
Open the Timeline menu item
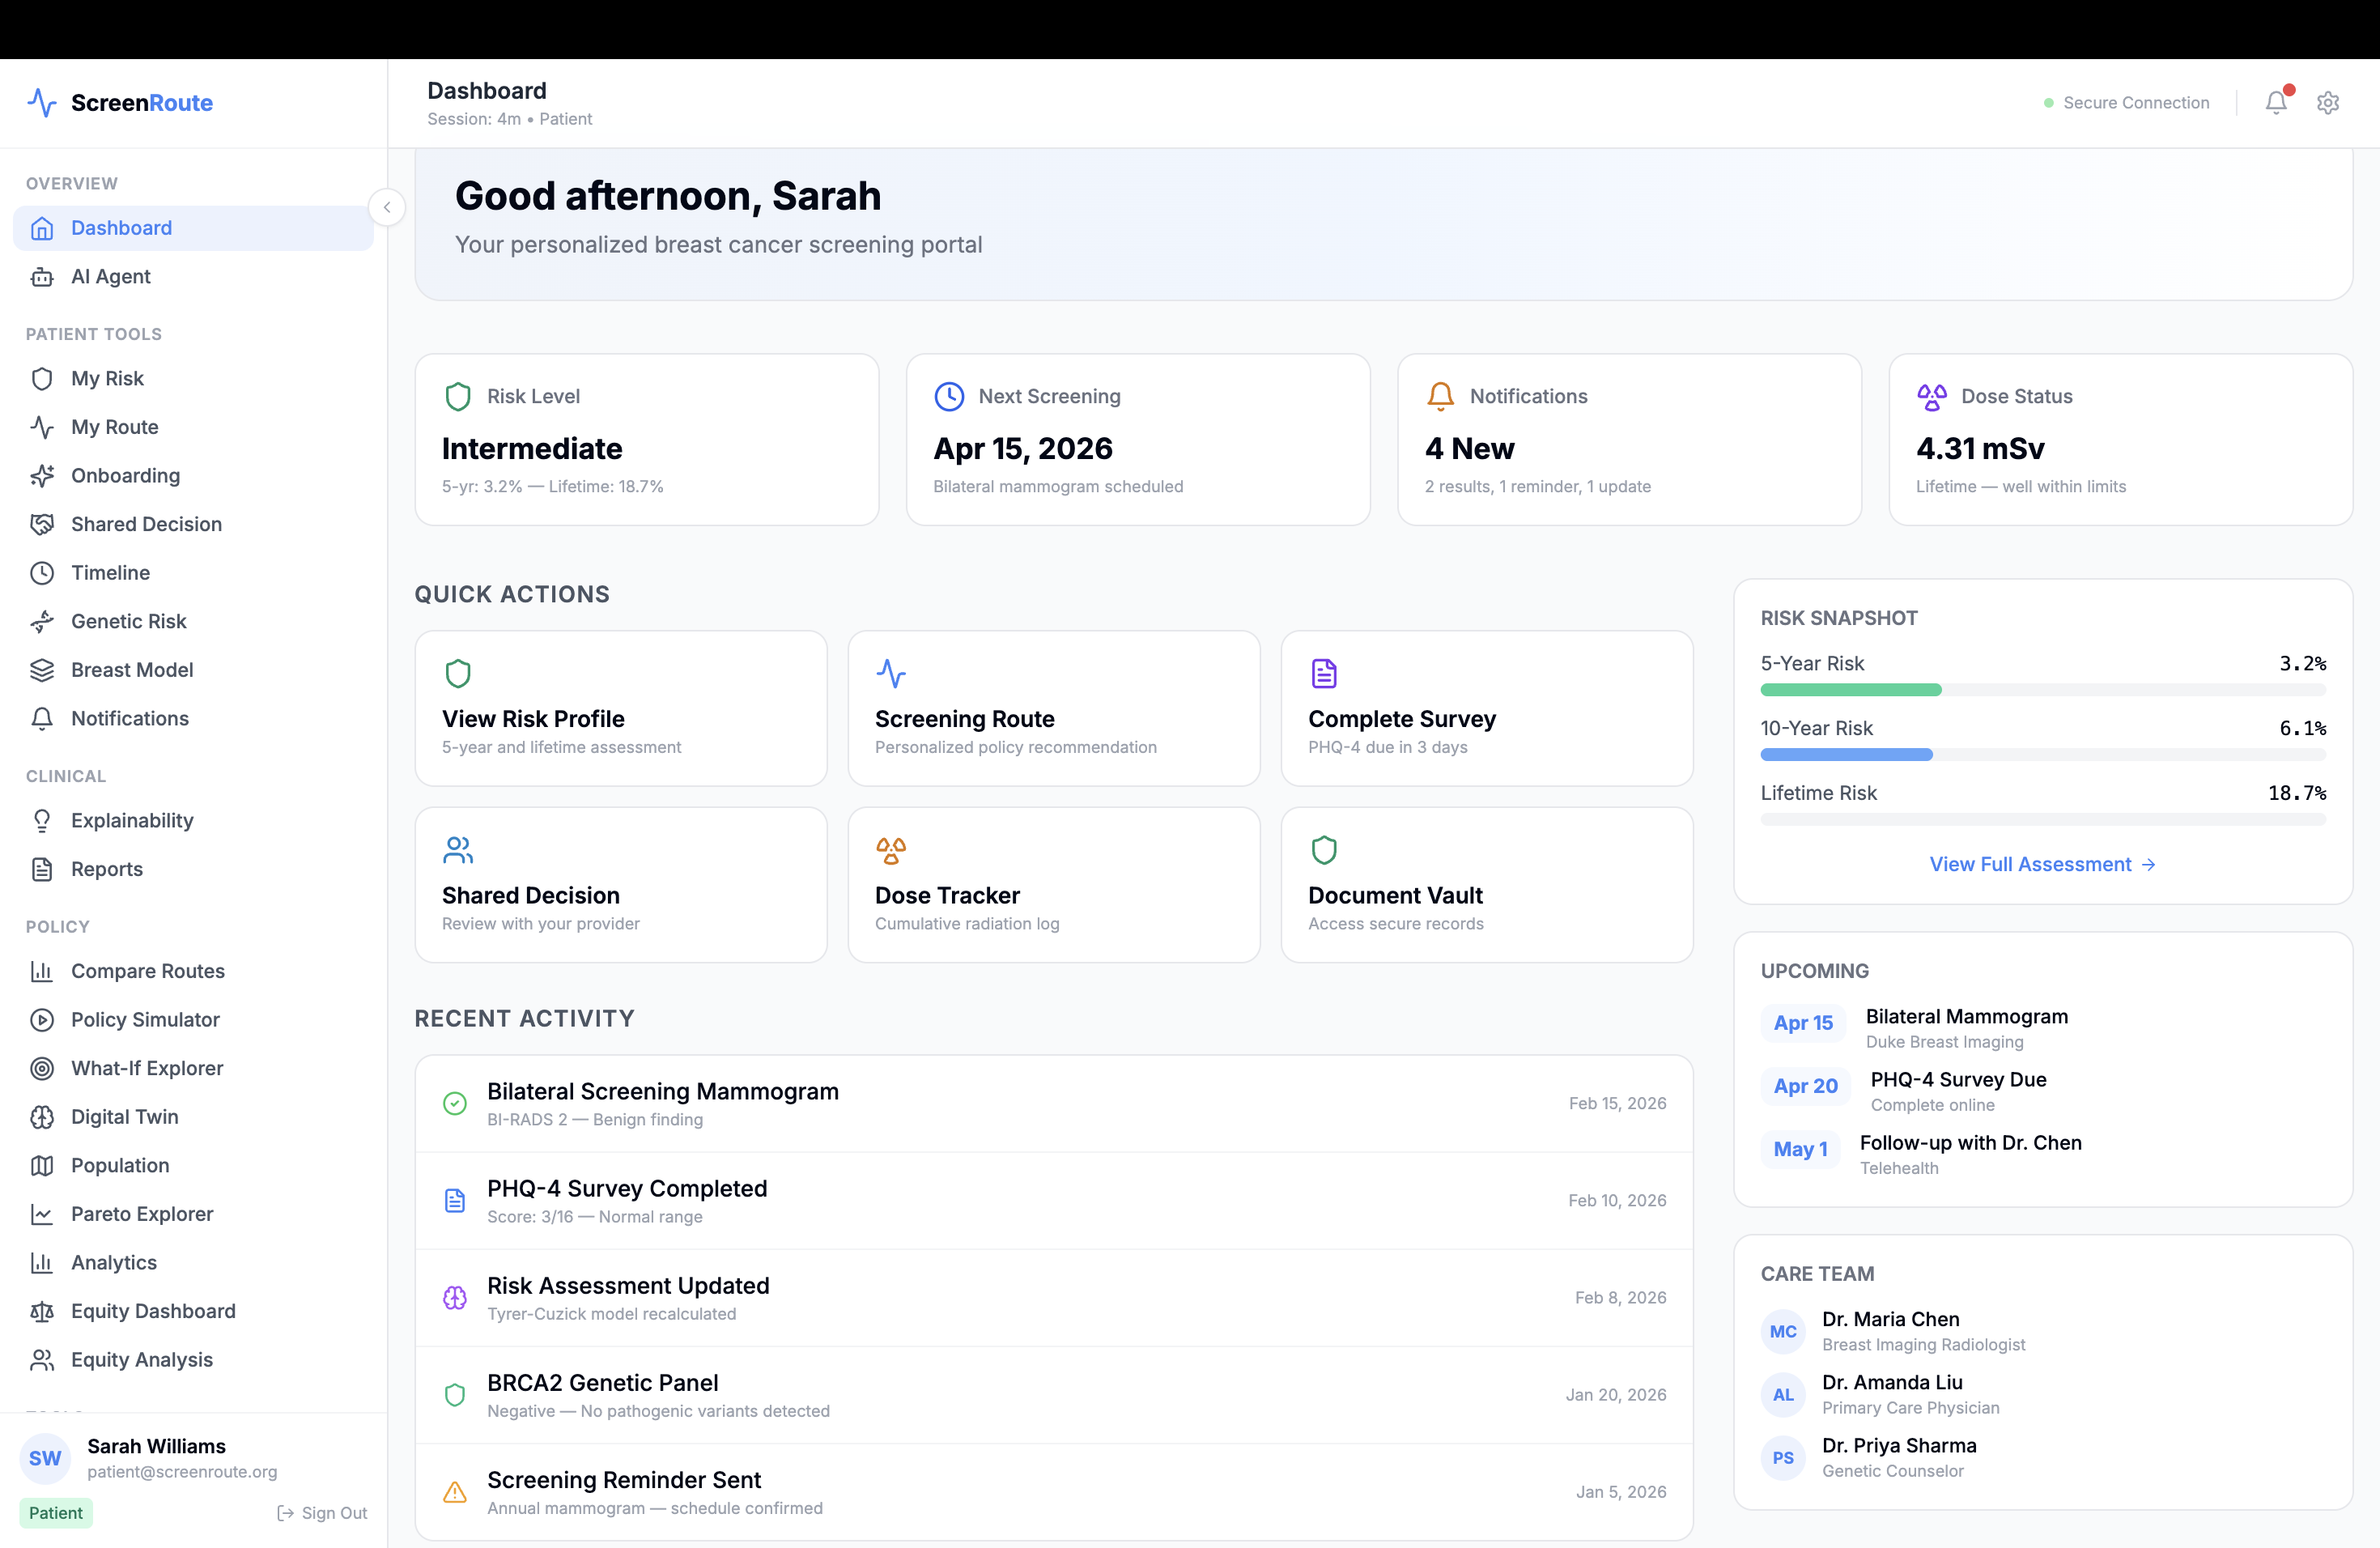[110, 573]
